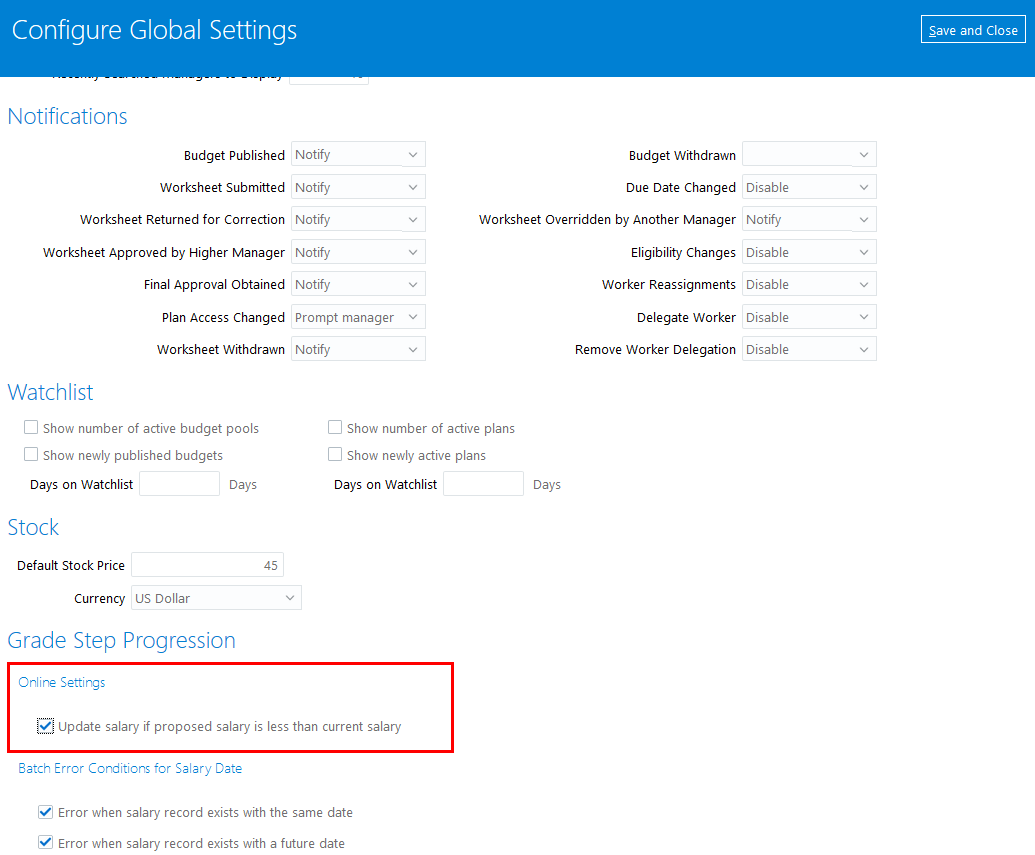The width and height of the screenshot is (1035, 855).
Task: Expand the Due Date Changed dropdown
Action: [809, 187]
